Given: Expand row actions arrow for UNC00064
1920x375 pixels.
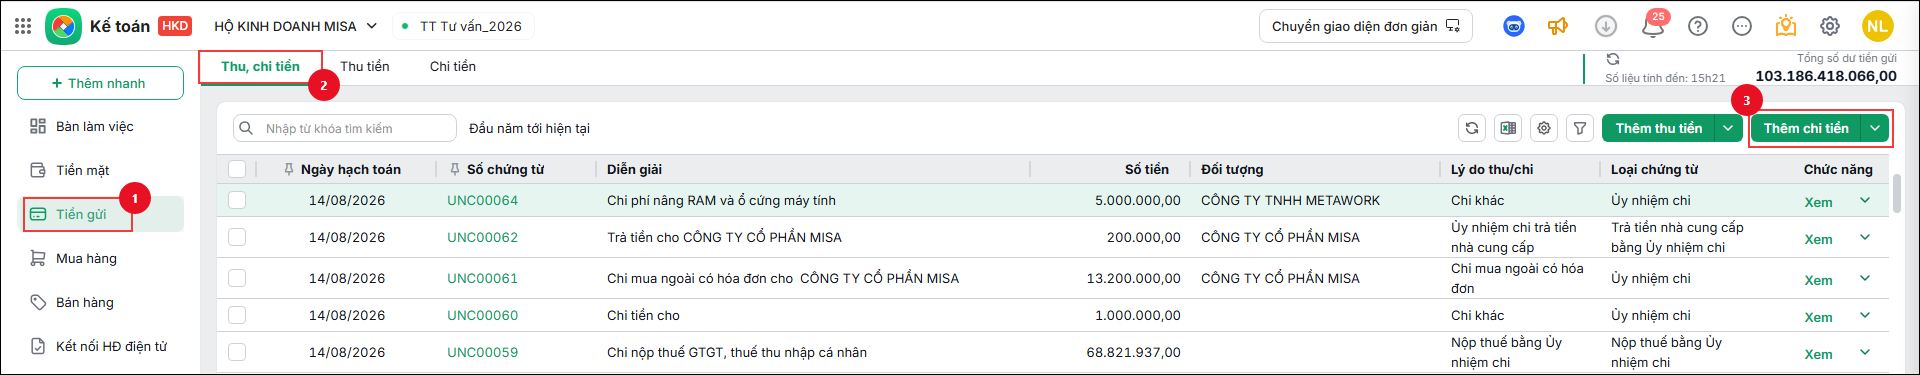Looking at the screenshot, I should (1865, 200).
